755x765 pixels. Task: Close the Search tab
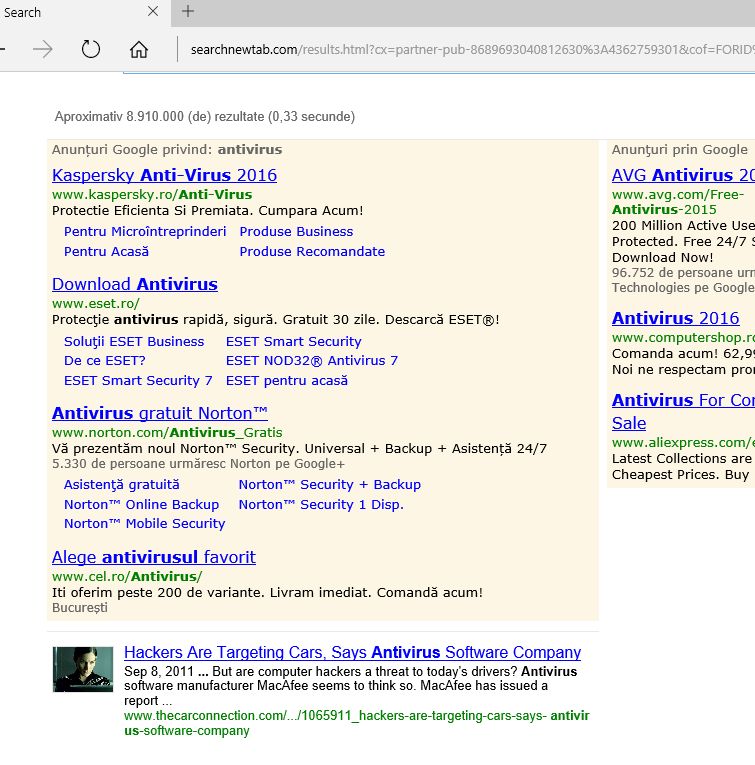(153, 11)
